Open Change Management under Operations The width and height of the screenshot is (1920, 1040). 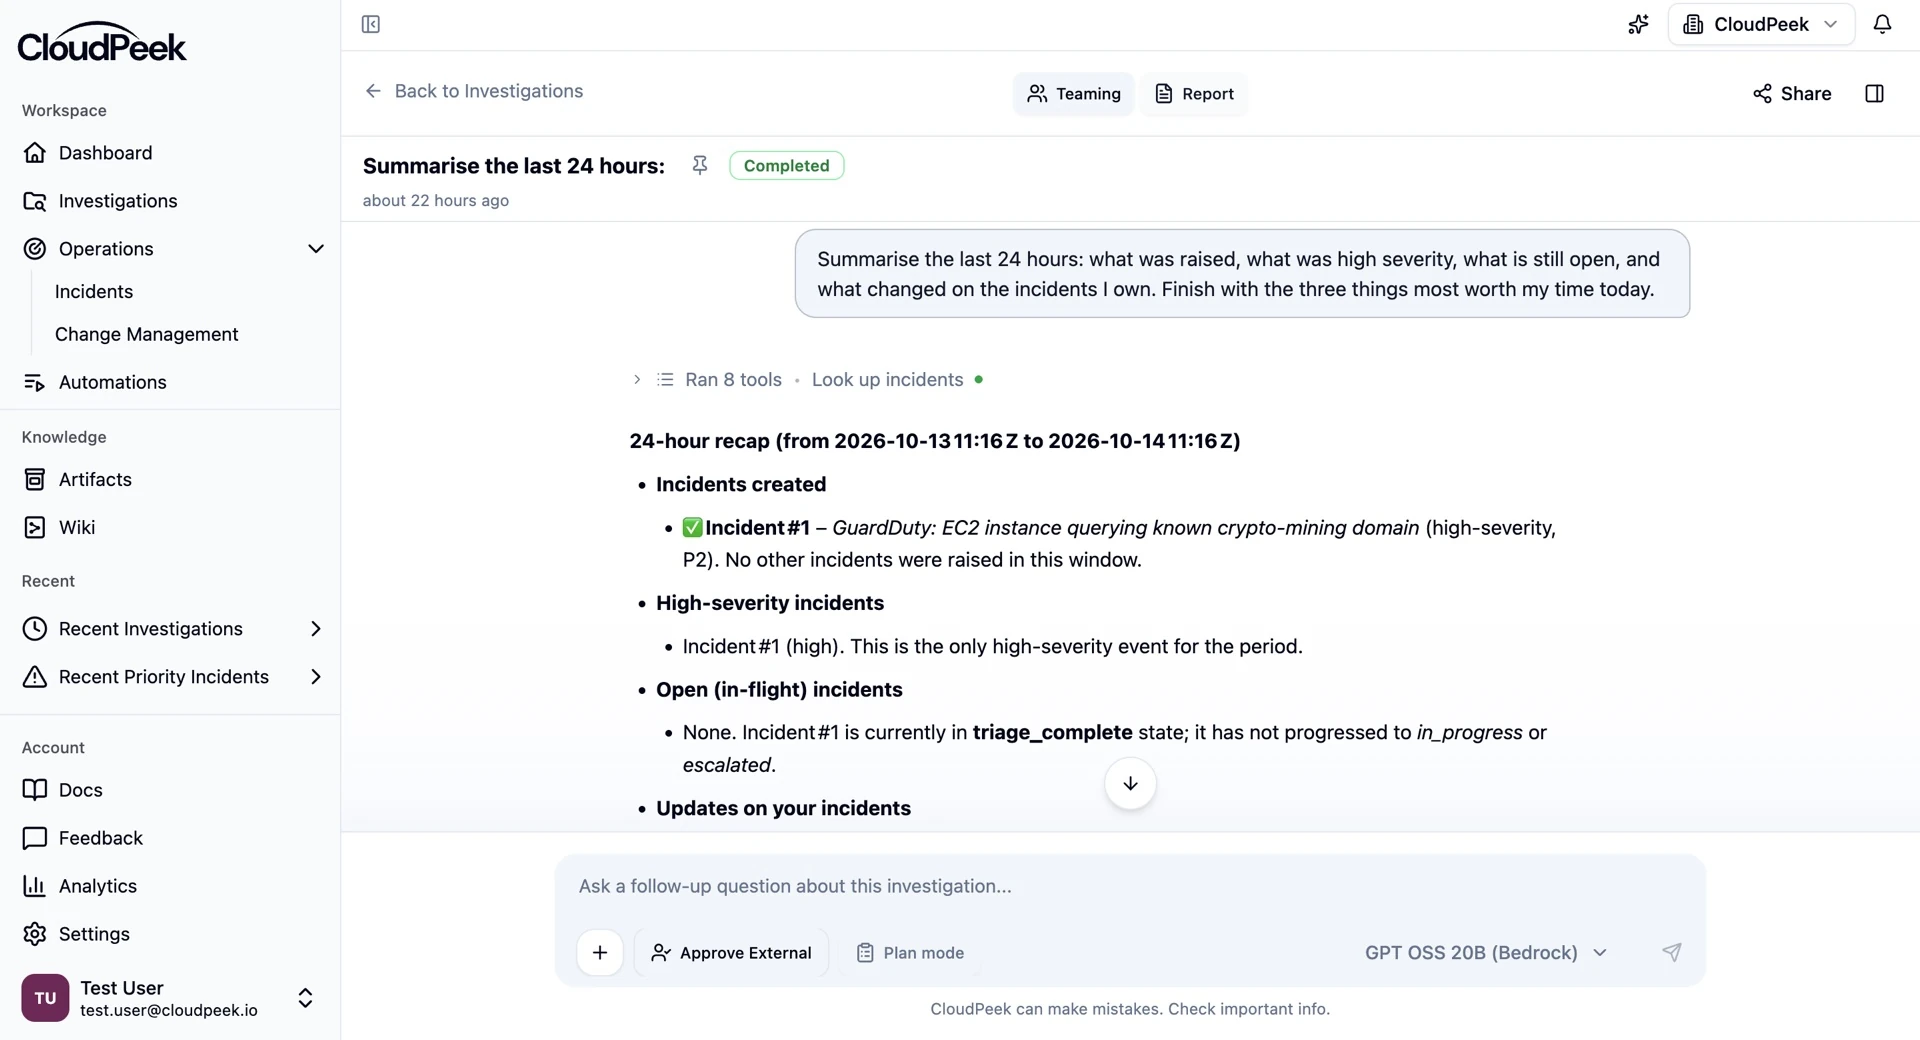(146, 334)
